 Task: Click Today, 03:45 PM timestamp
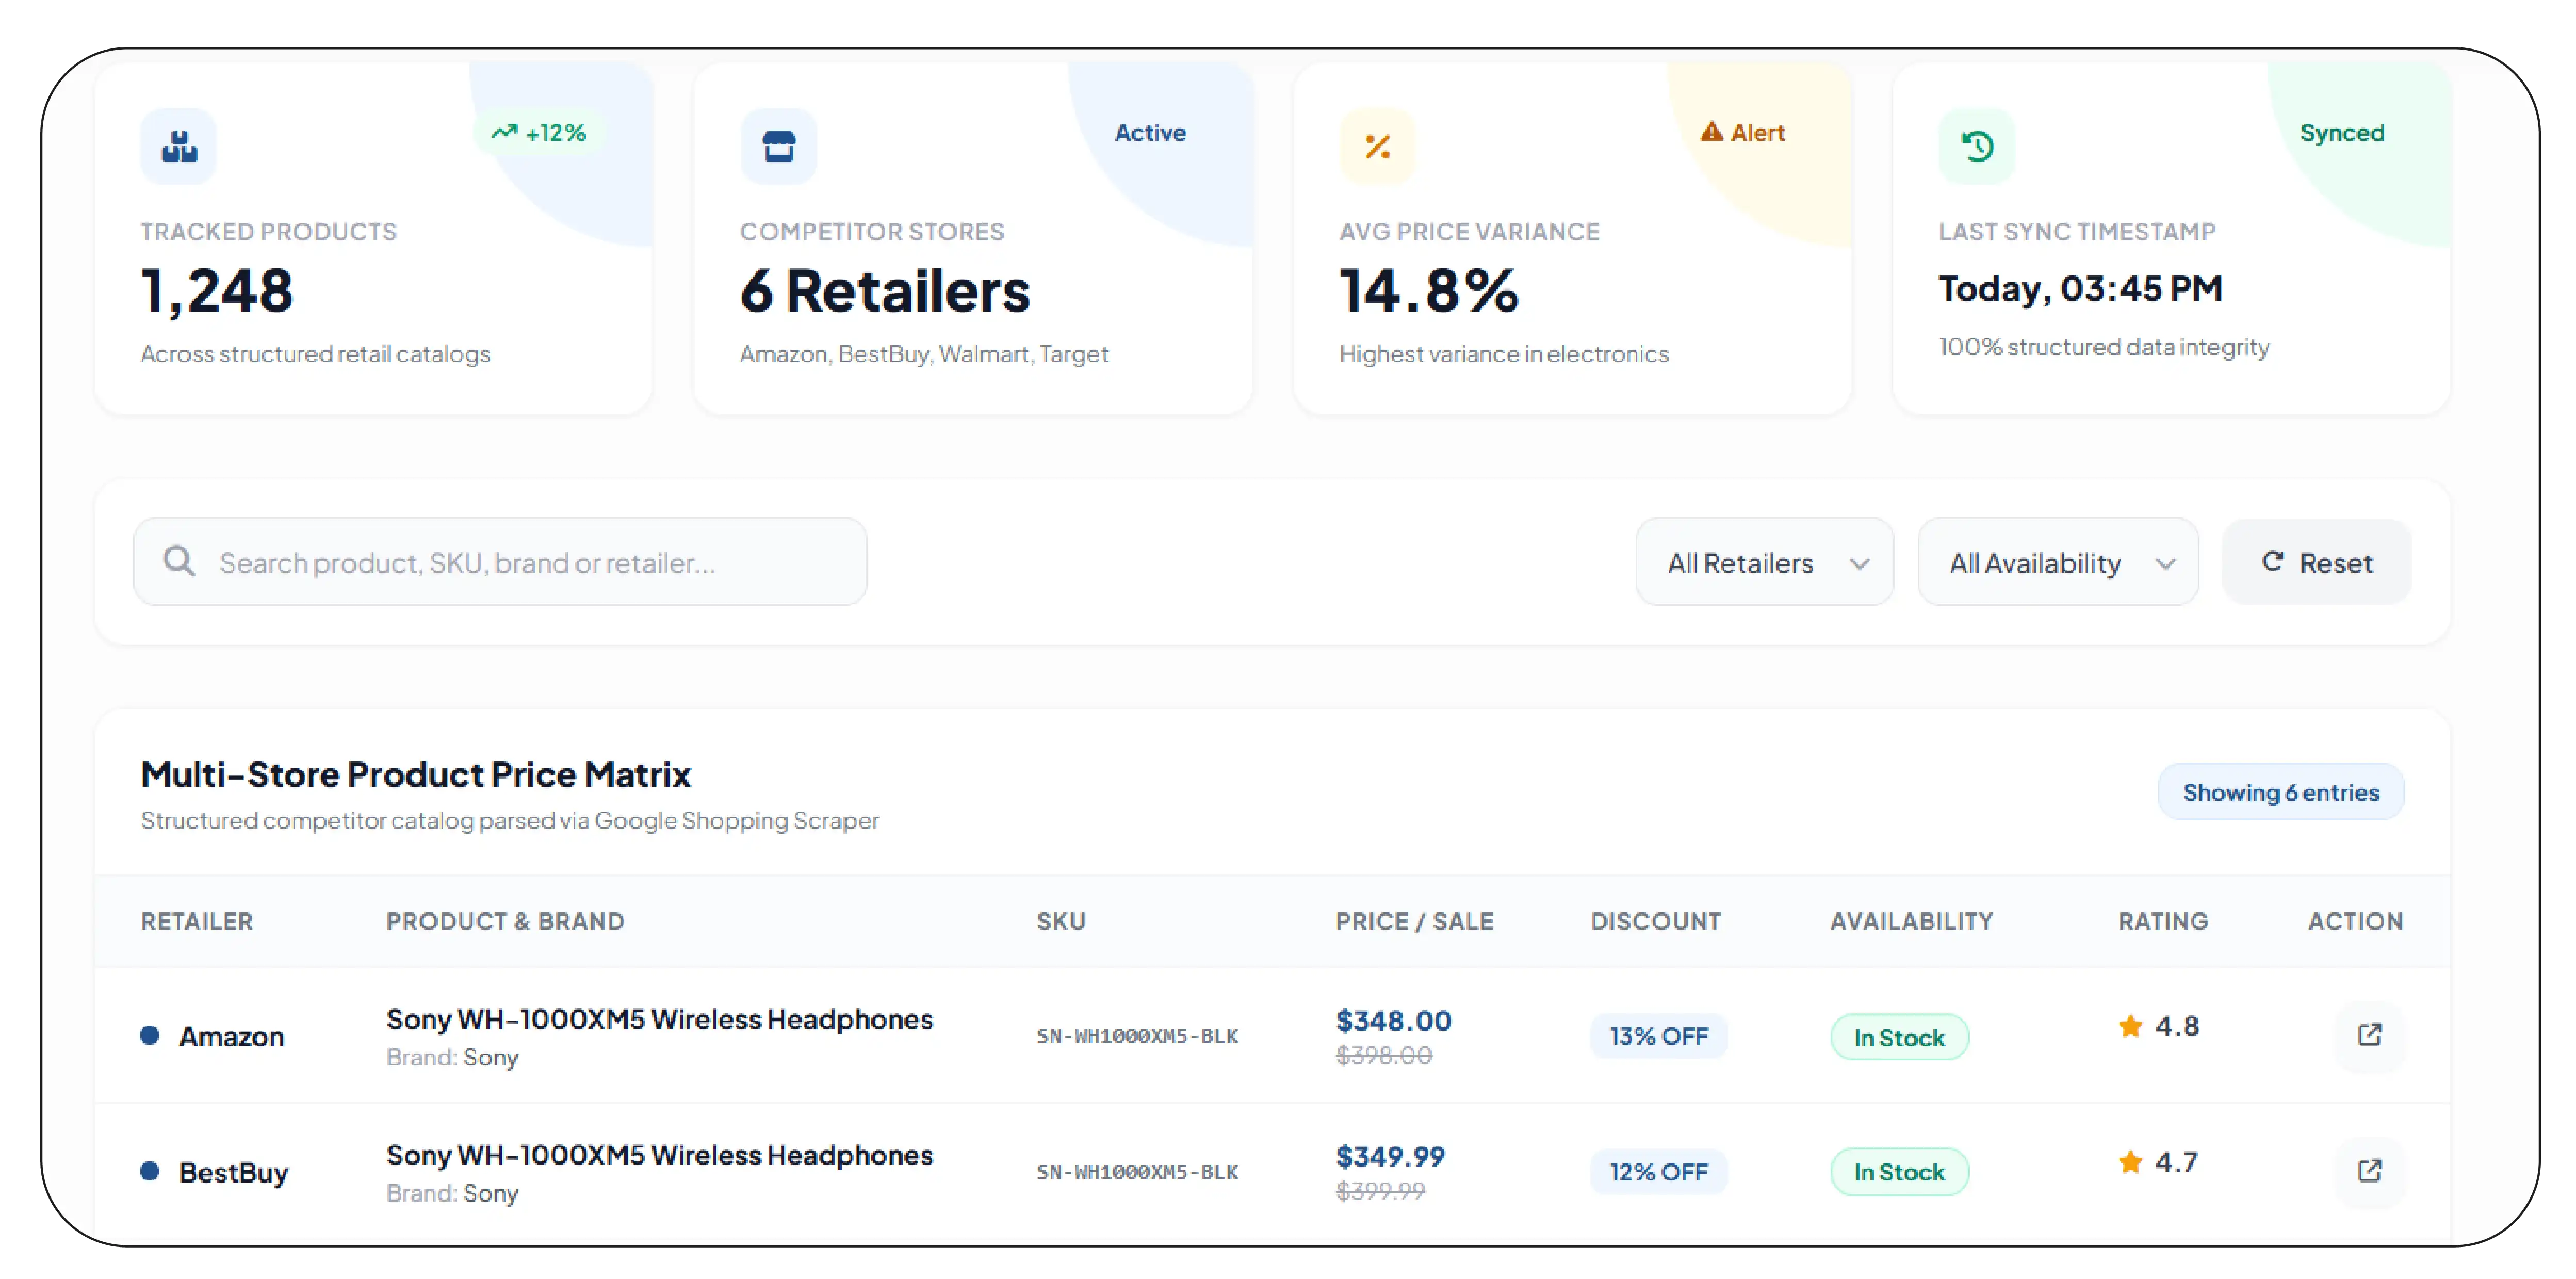pos(2080,288)
